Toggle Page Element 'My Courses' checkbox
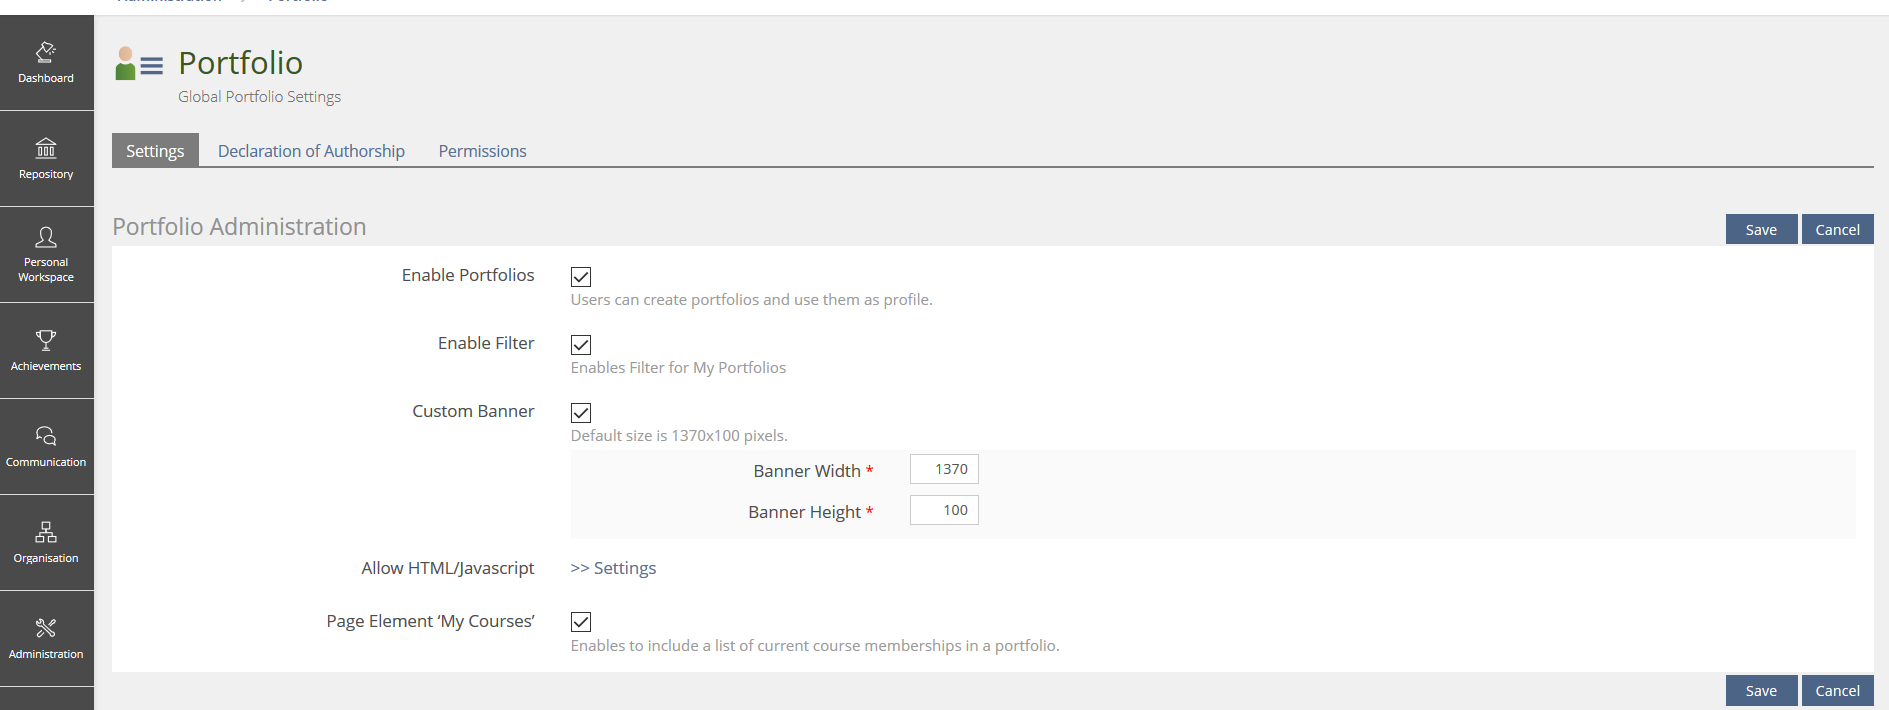 (x=581, y=622)
